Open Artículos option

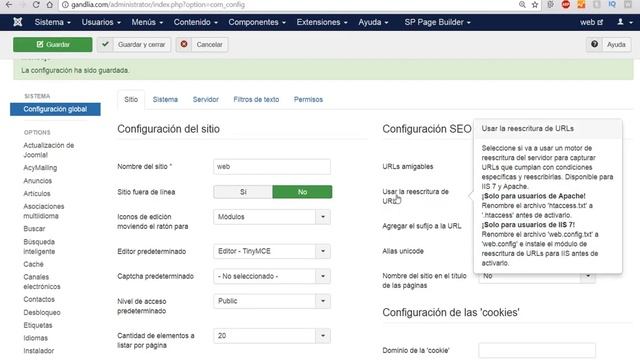click(37, 193)
